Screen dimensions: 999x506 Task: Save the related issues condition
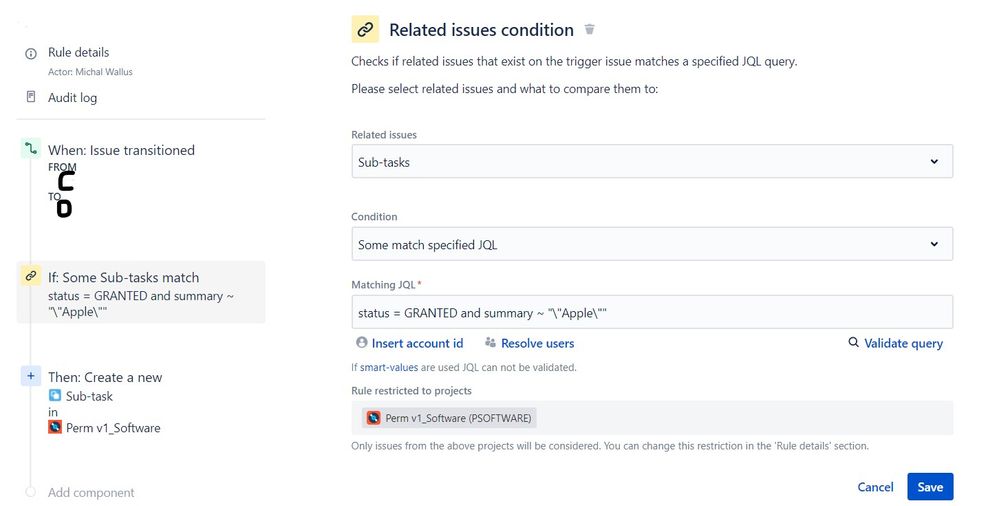click(x=930, y=487)
